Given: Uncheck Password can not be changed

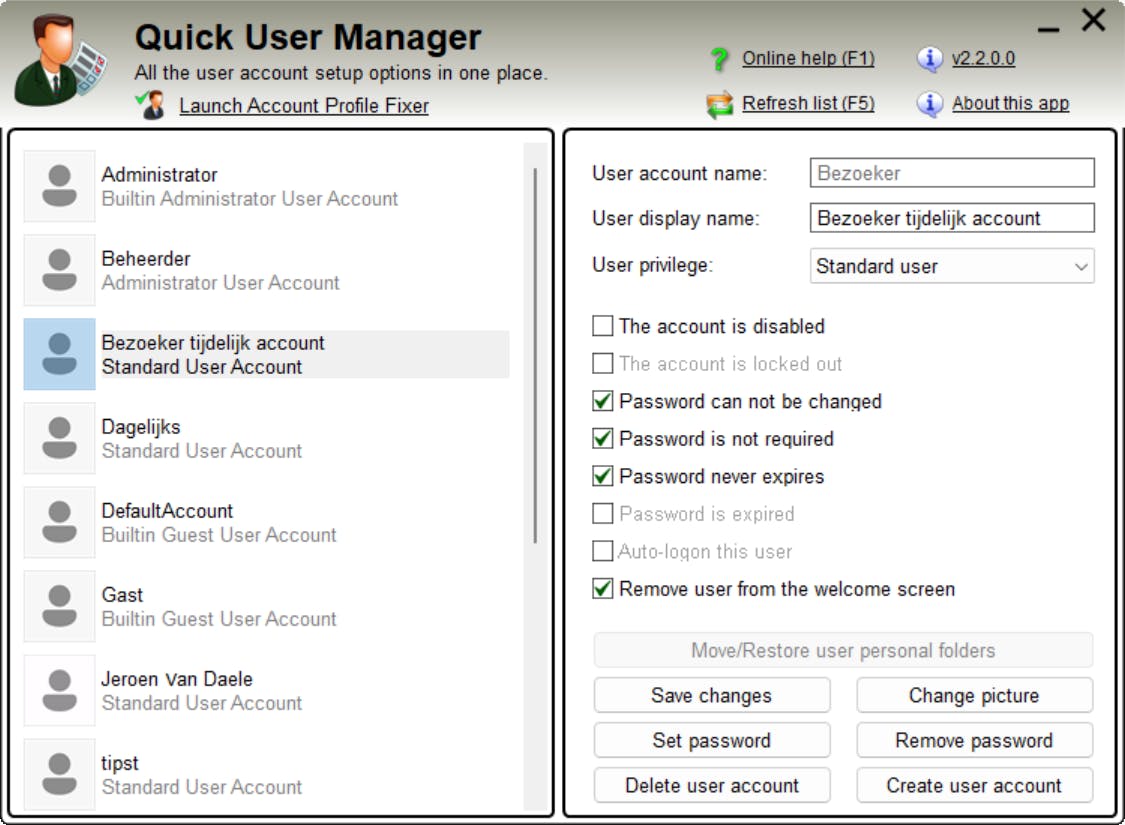Looking at the screenshot, I should pos(603,402).
